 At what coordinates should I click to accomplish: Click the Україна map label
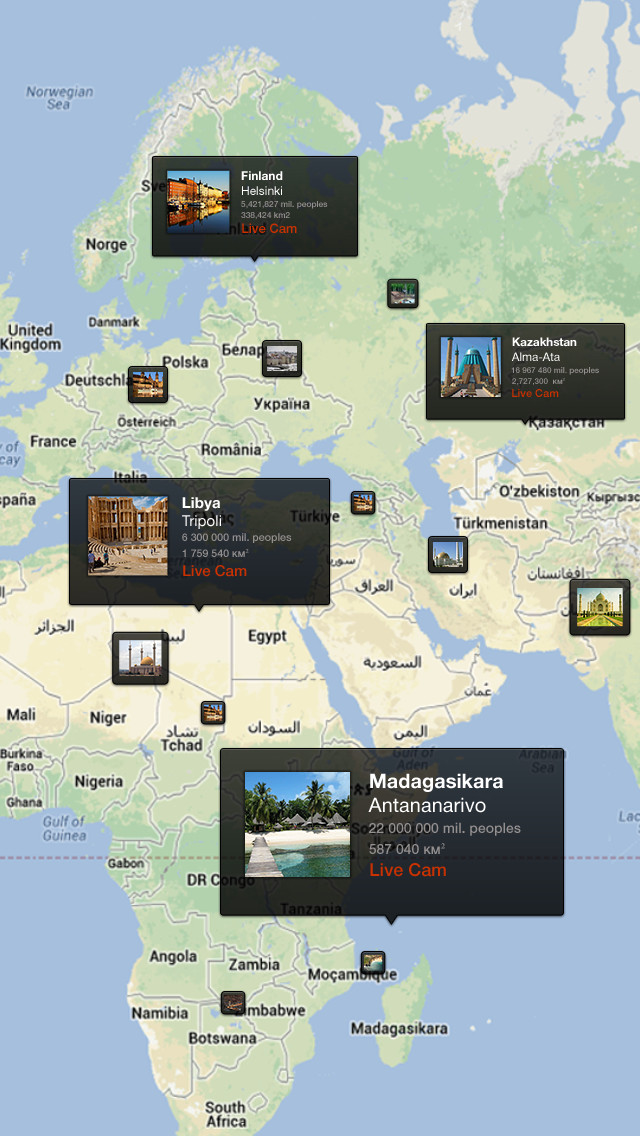(x=281, y=404)
